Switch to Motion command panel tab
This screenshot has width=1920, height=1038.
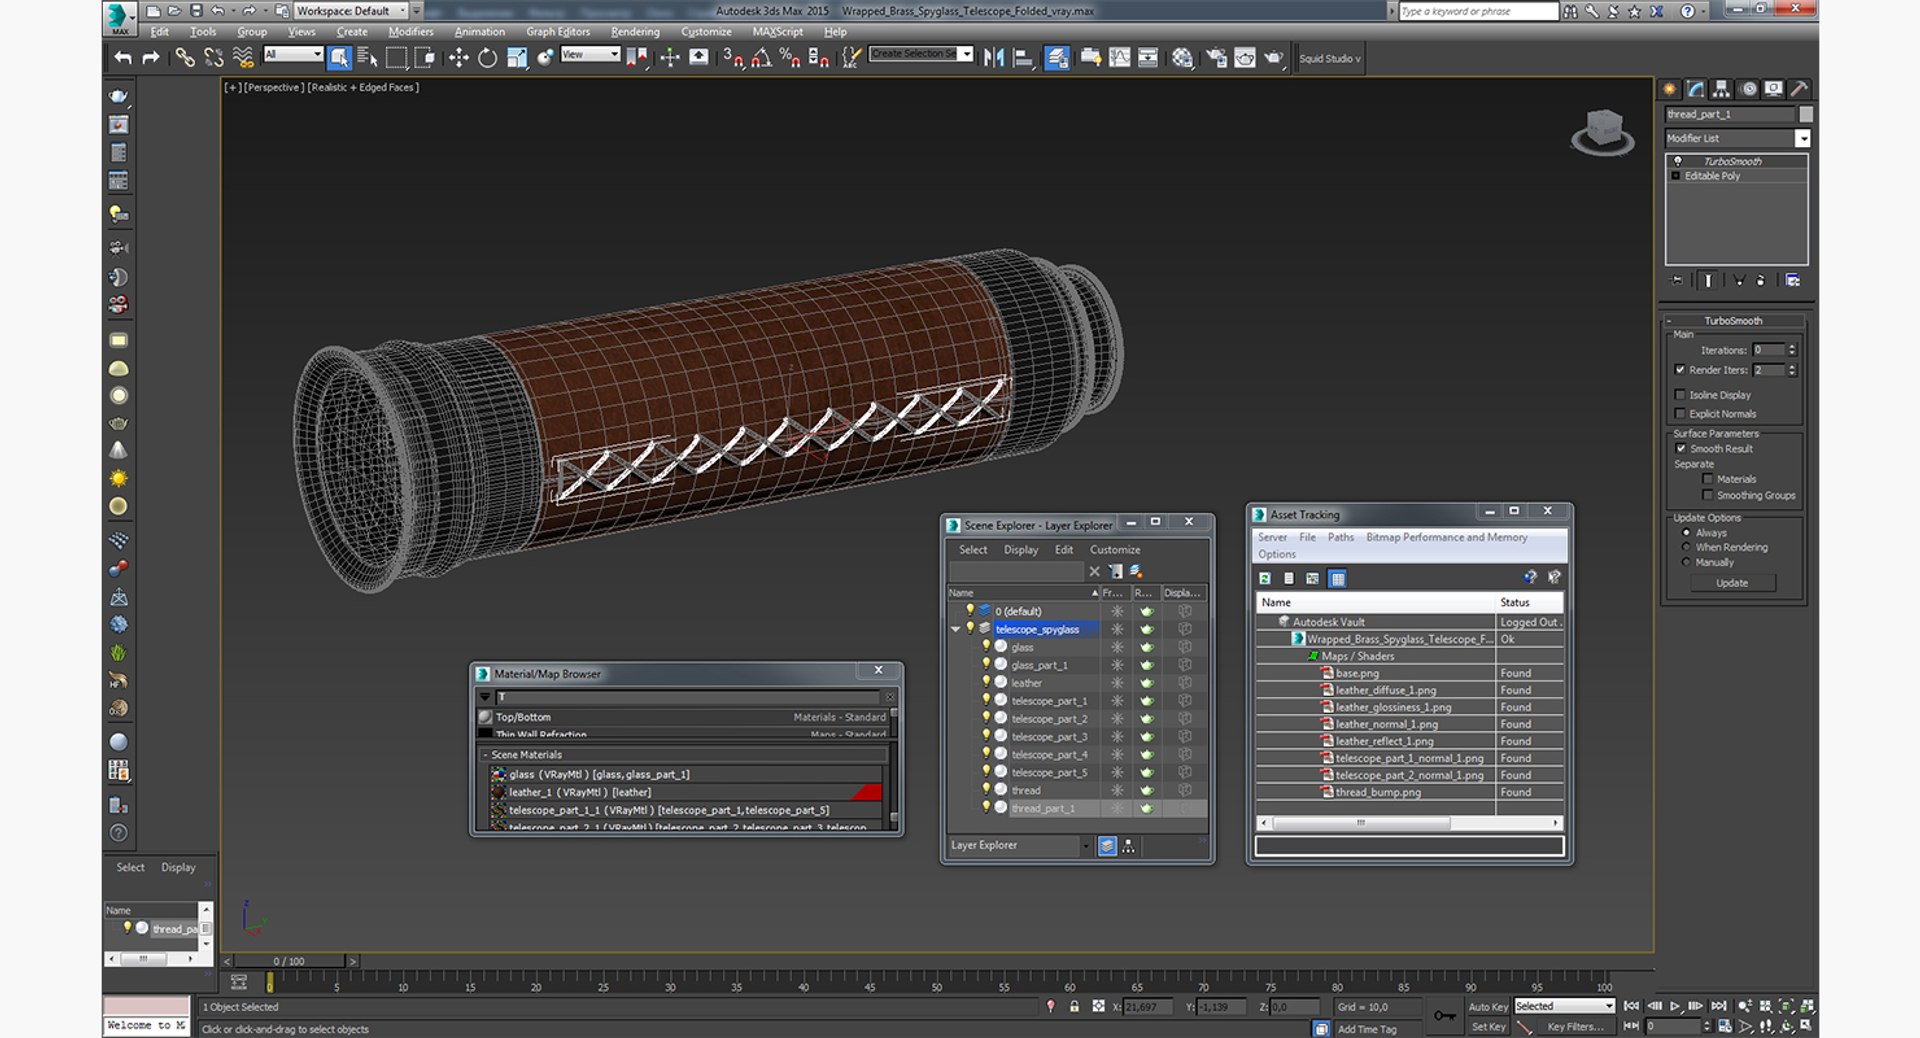(x=1748, y=89)
